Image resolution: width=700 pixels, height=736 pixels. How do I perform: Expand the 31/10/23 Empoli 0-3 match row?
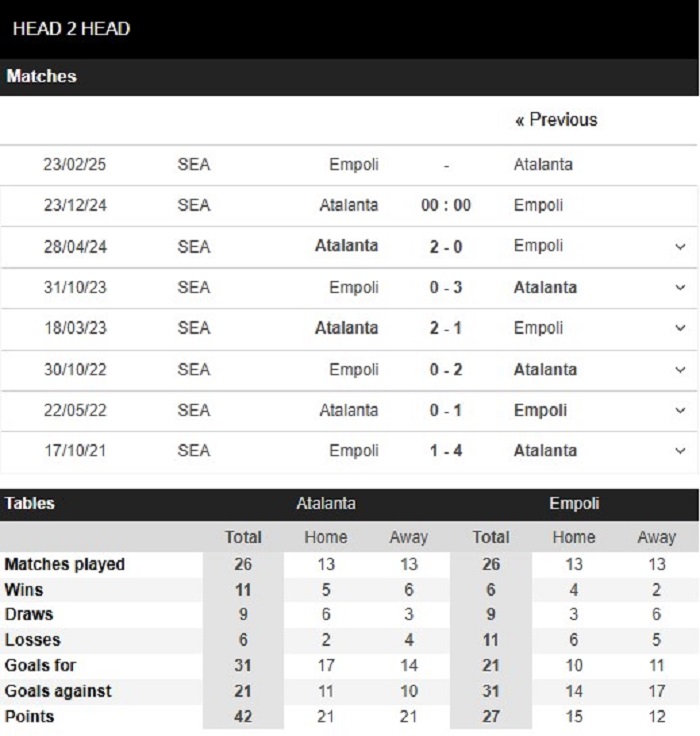[680, 287]
